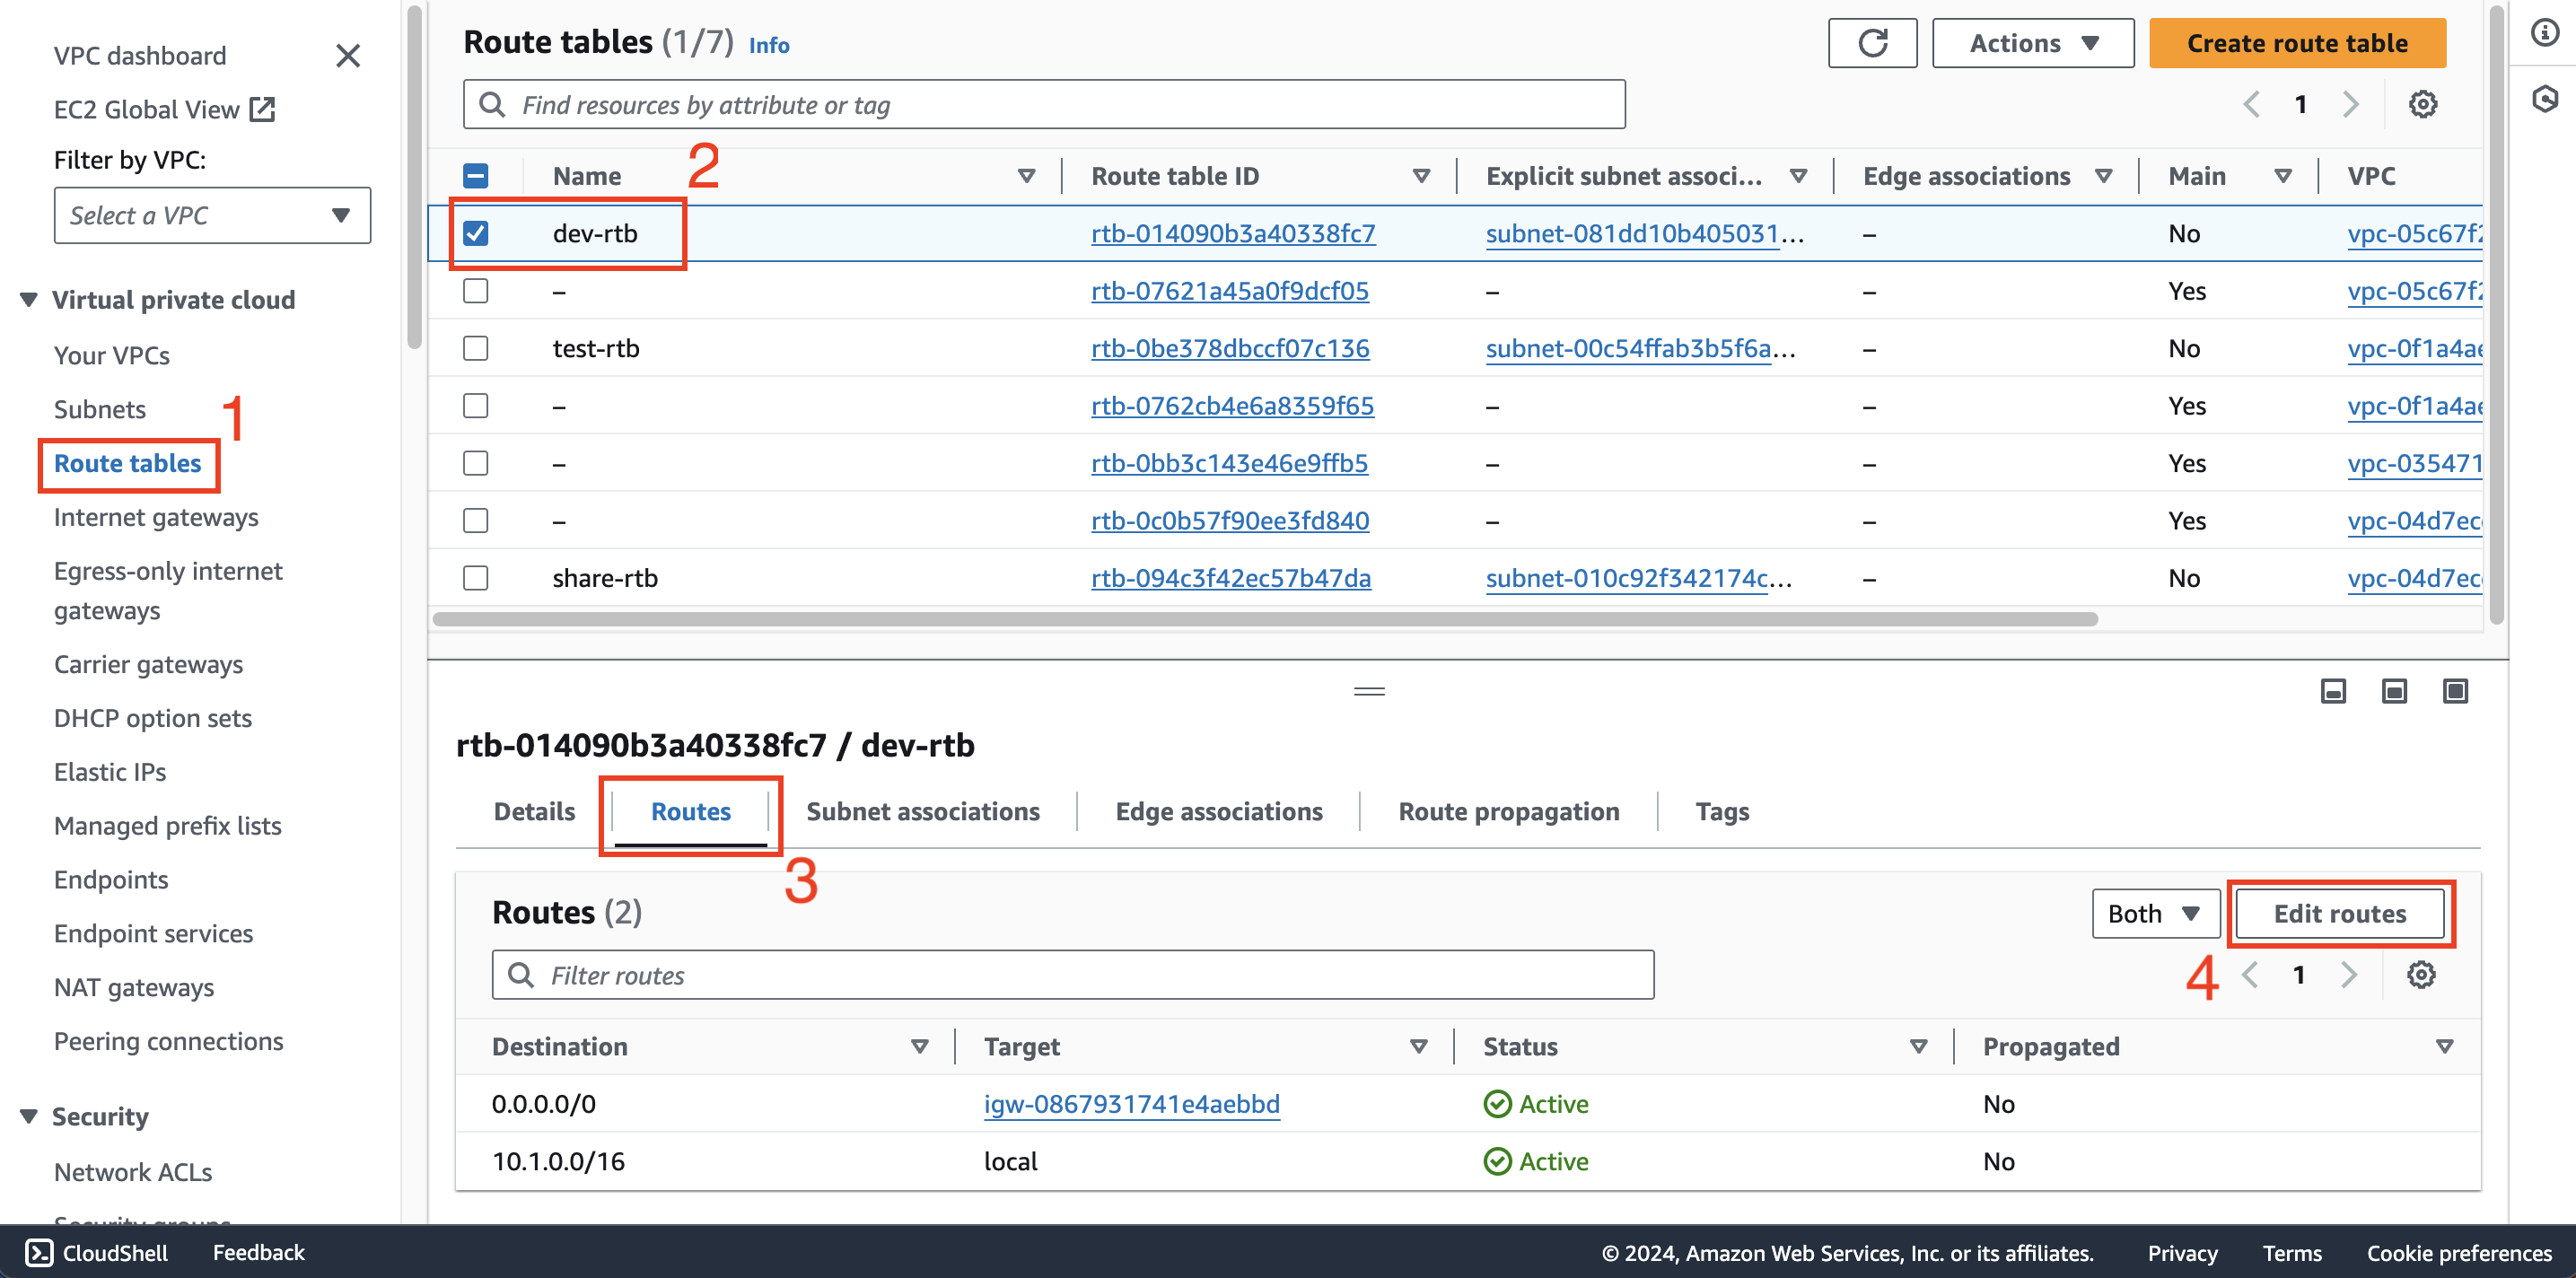Click the CloudShell icon in bottom bar
The width and height of the screenshot is (2576, 1278).
pyautogui.click(x=31, y=1252)
